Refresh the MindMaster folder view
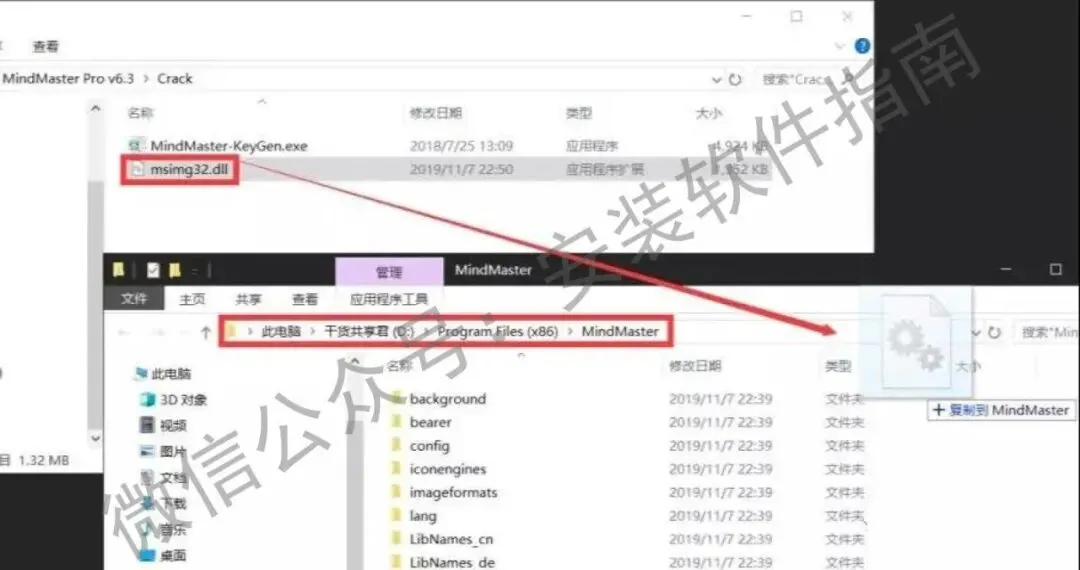The height and width of the screenshot is (570, 1080). [x=994, y=332]
